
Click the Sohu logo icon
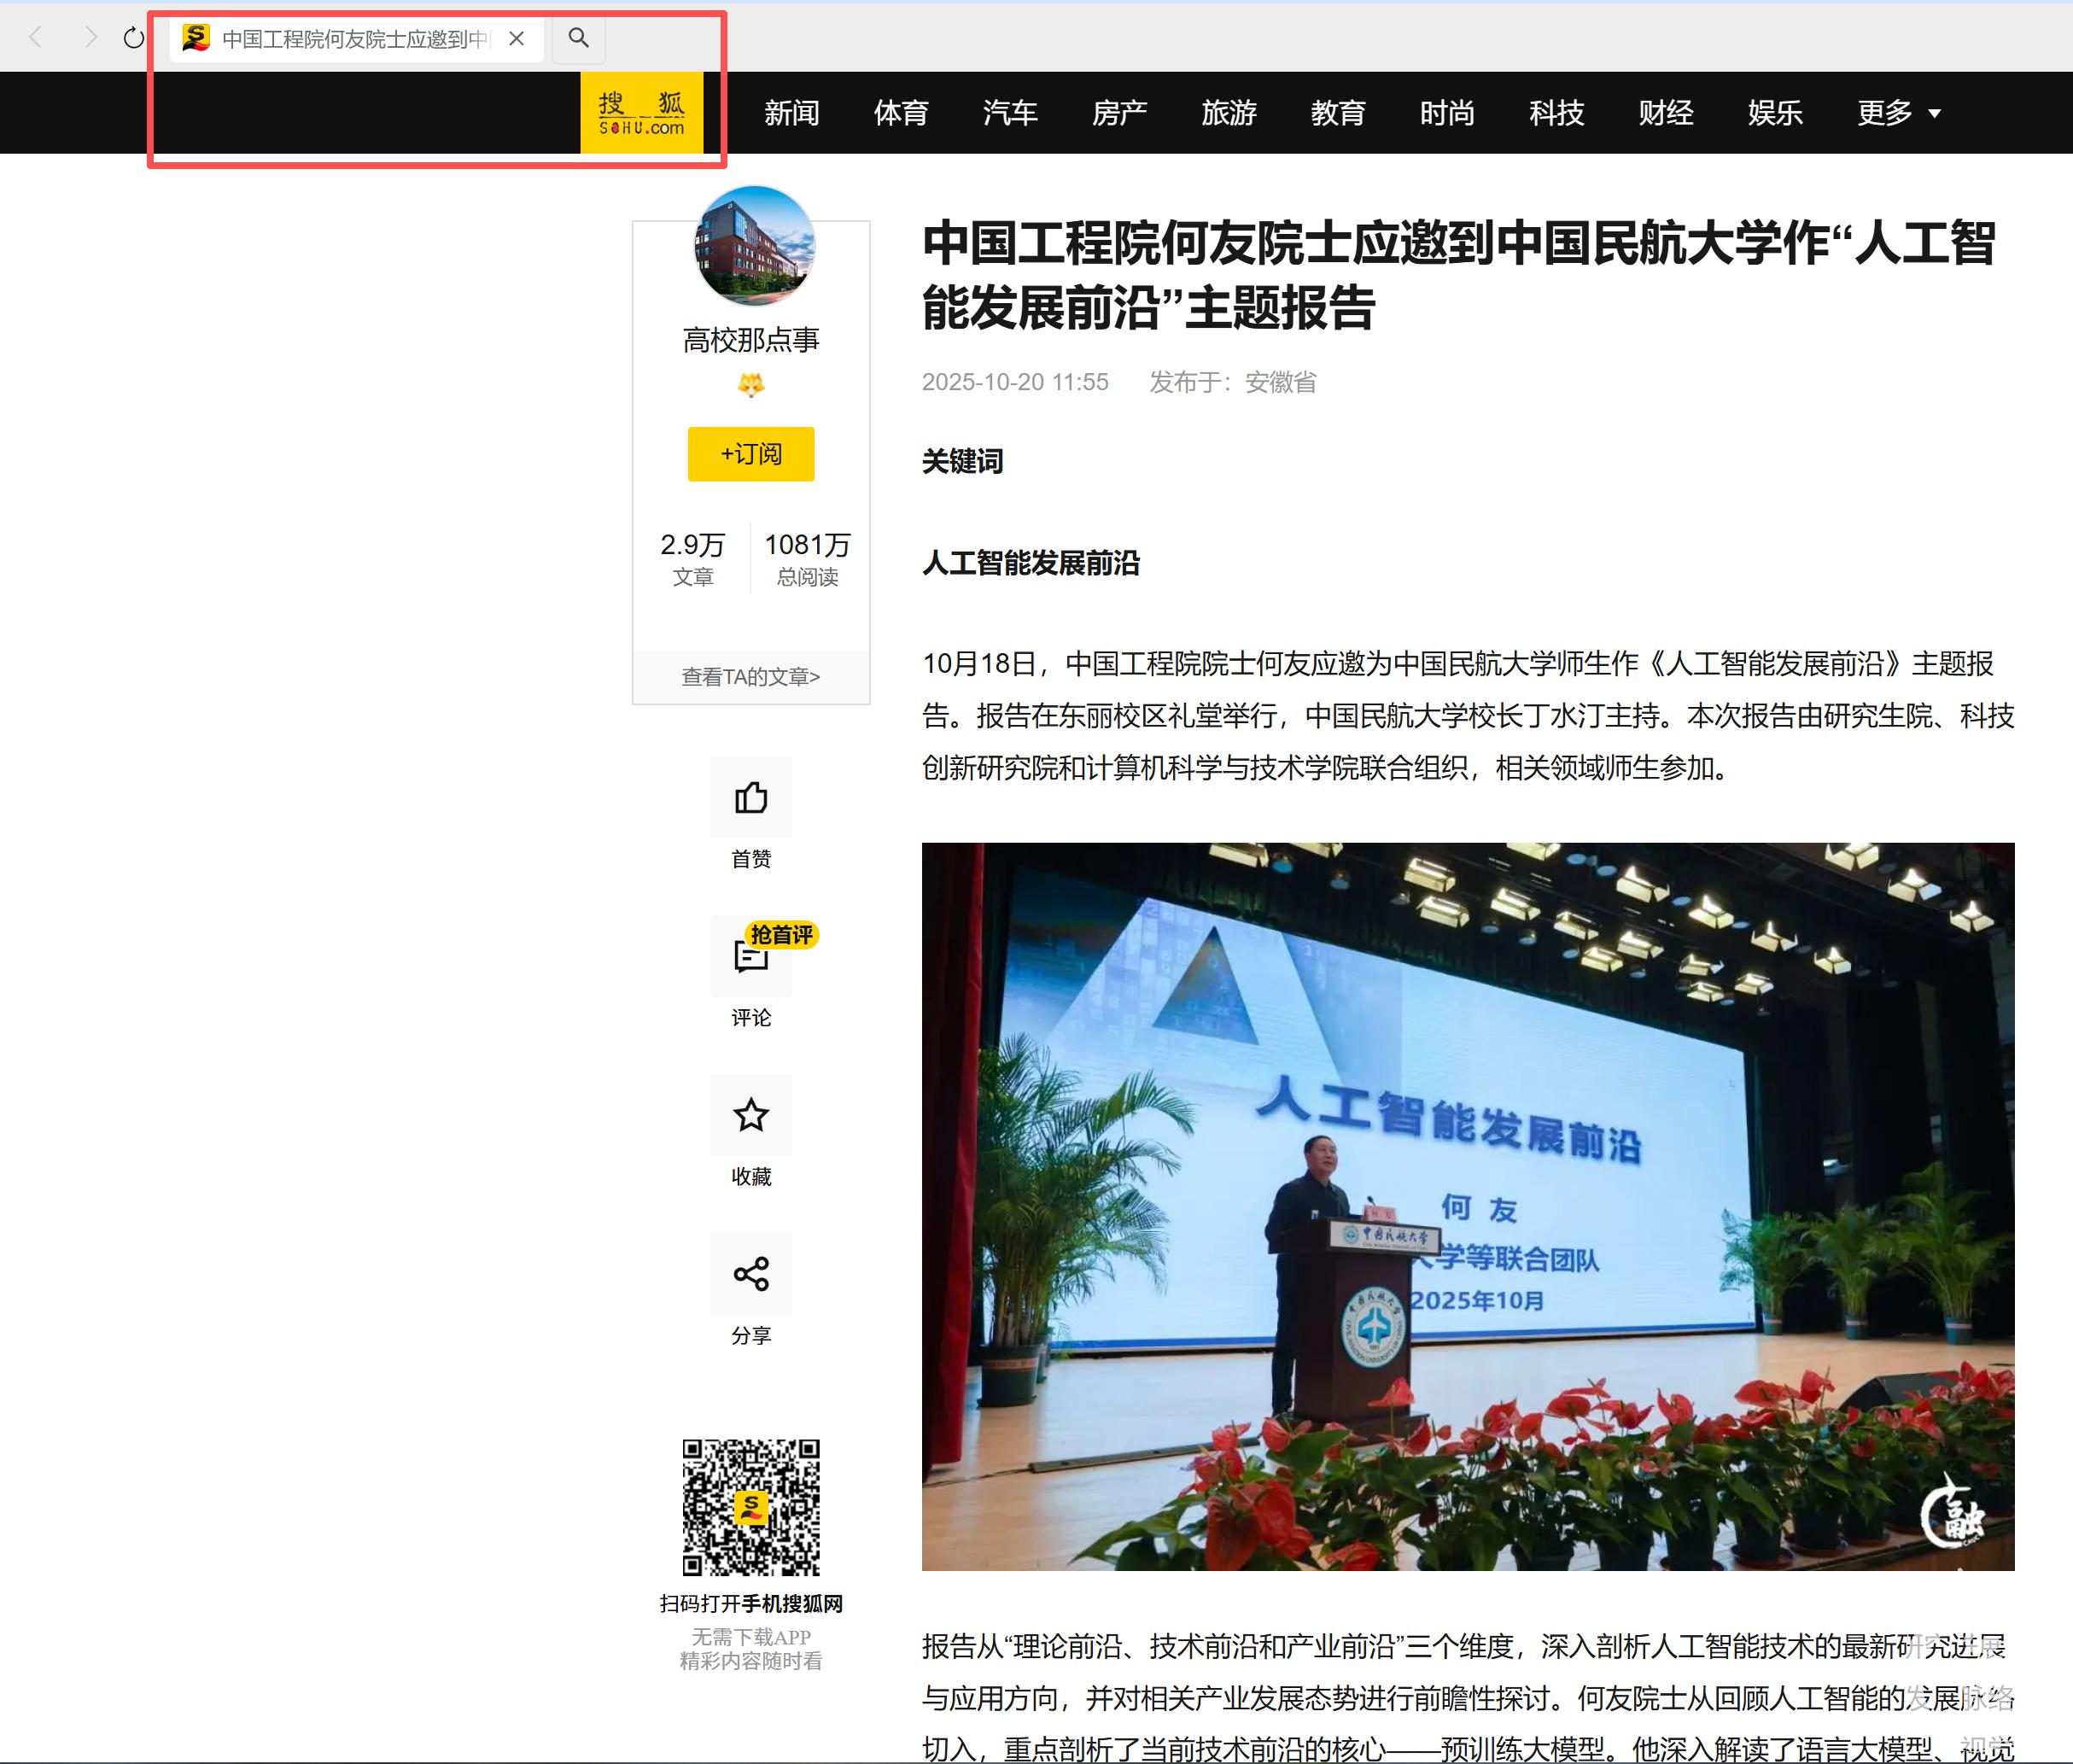point(641,113)
